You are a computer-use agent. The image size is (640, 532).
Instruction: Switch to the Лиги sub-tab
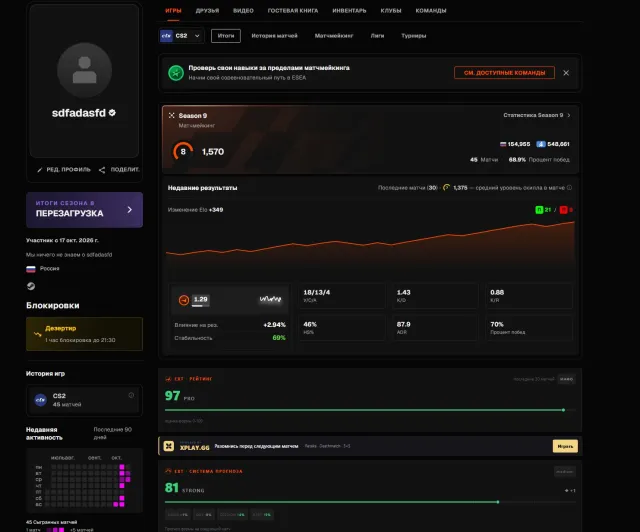tap(377, 36)
